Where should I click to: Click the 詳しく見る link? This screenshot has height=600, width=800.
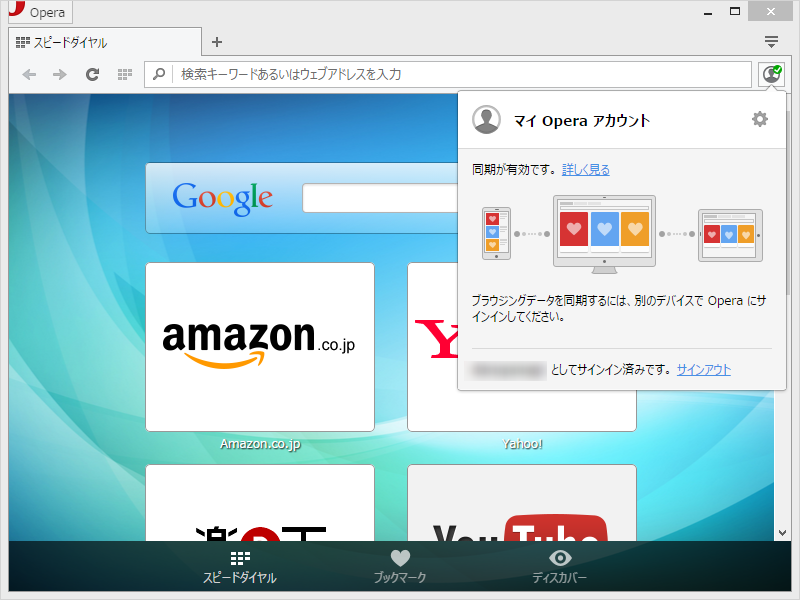tap(585, 167)
